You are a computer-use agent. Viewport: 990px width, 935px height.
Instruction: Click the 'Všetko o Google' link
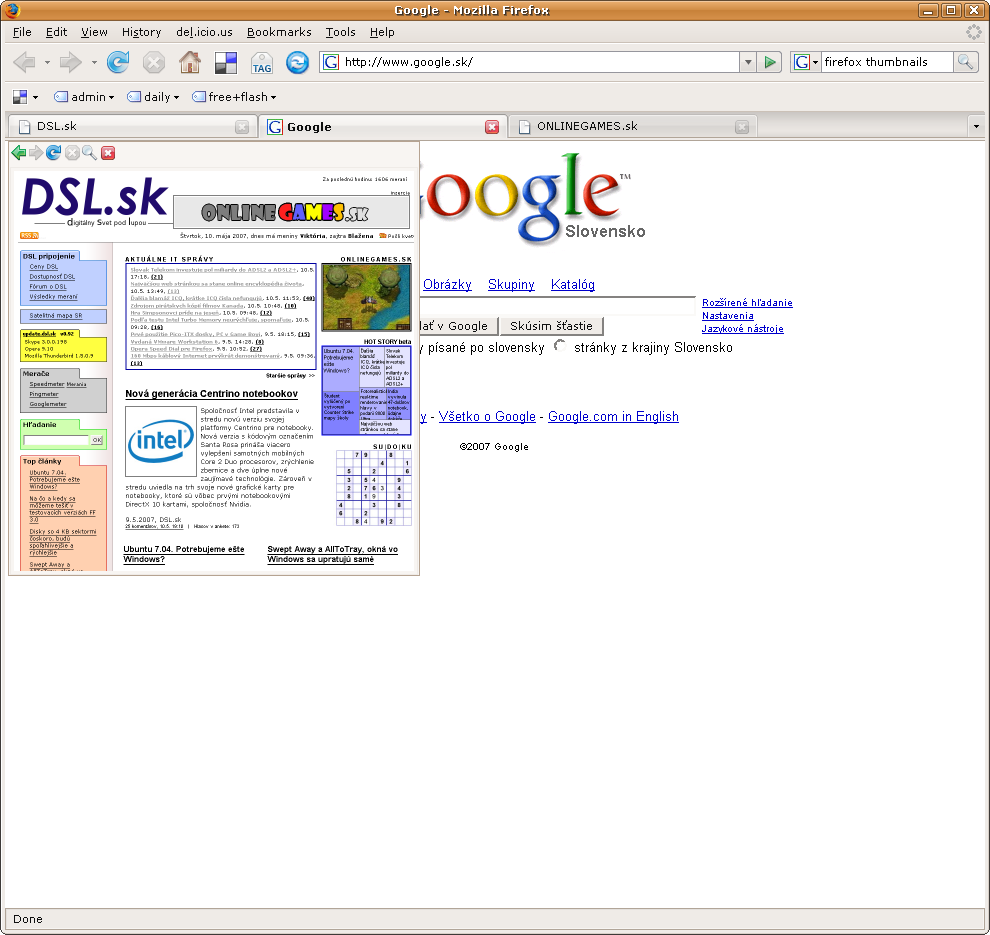coord(487,417)
